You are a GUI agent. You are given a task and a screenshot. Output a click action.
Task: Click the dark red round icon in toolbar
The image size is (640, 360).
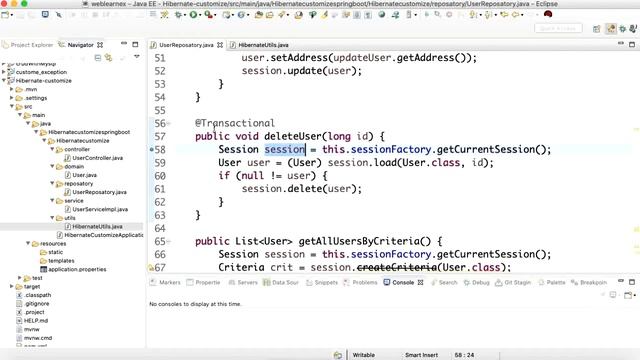pos(548,14)
